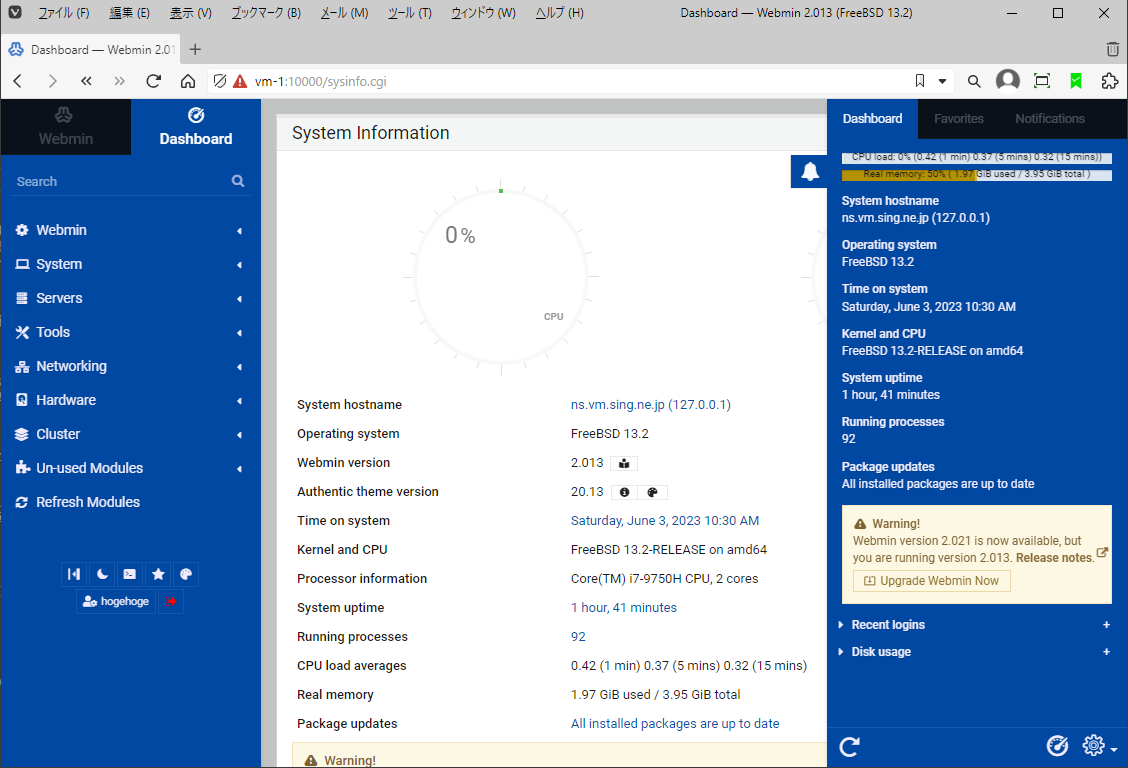Viewport: 1128px width, 768px height.
Task: Expand the Webmin category in the navigation
Action: click(130, 230)
